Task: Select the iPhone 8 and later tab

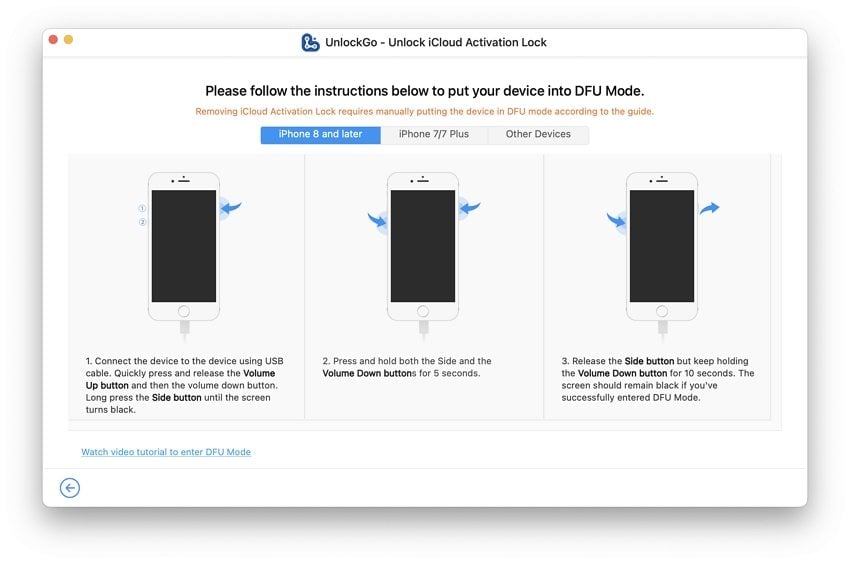Action: tap(320, 135)
